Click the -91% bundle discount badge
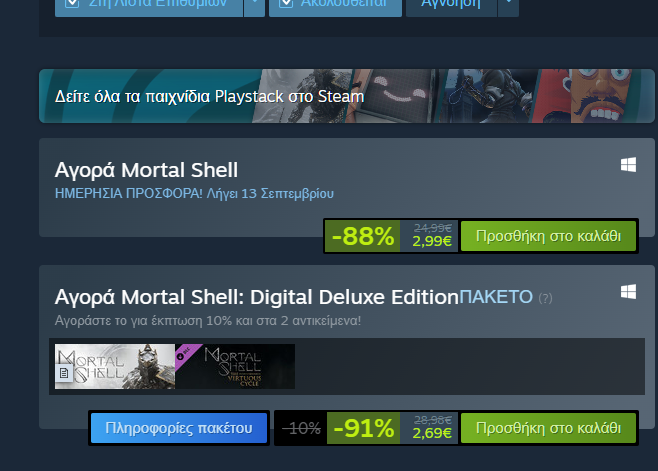This screenshot has height=471, width=658. pyautogui.click(x=363, y=428)
